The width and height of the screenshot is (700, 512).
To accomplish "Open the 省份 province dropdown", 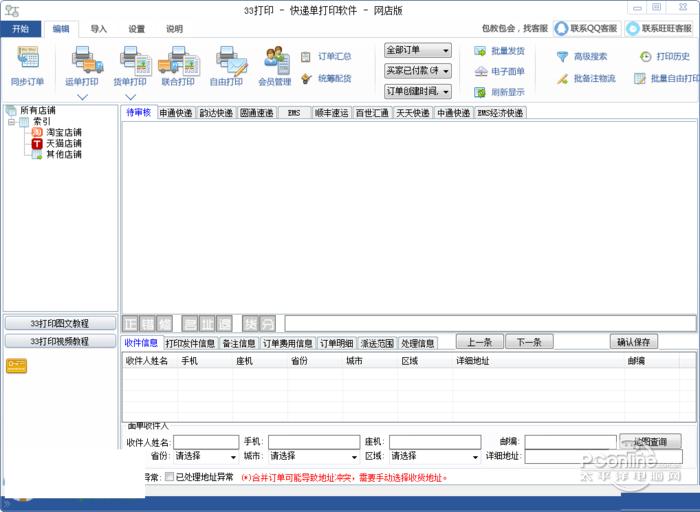I will pos(206,456).
